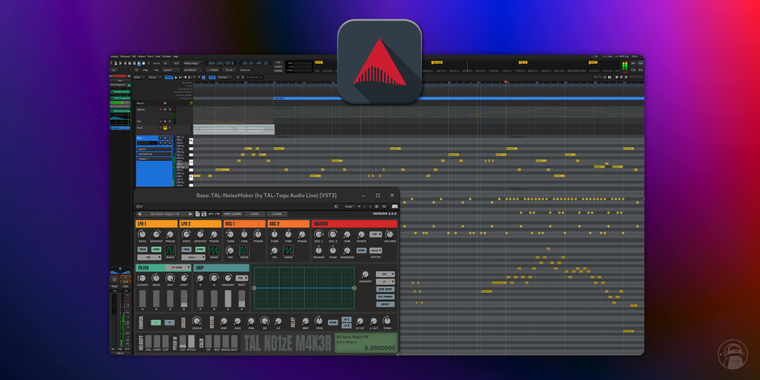Select the Grab mode hand tool

(x=176, y=77)
